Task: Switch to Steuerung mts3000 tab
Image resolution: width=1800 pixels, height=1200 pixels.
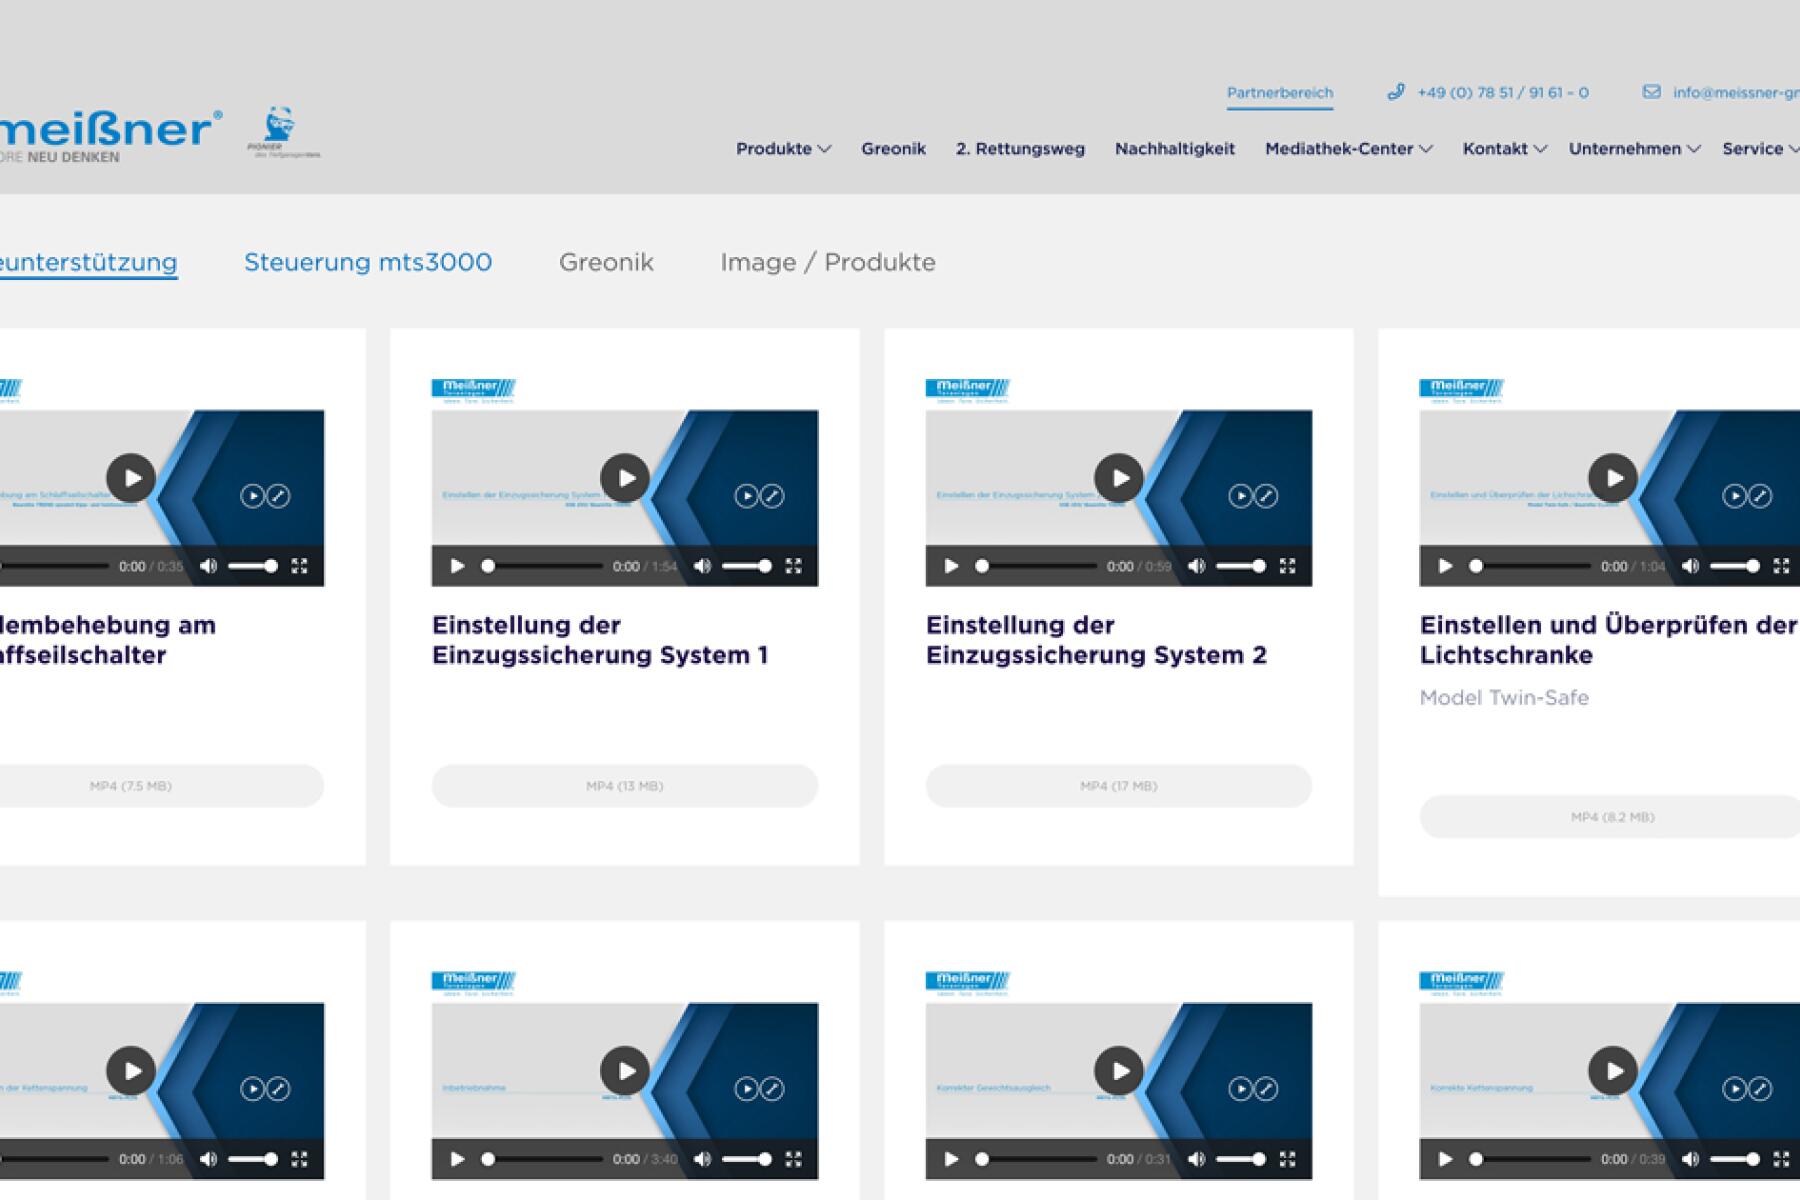Action: 368,262
